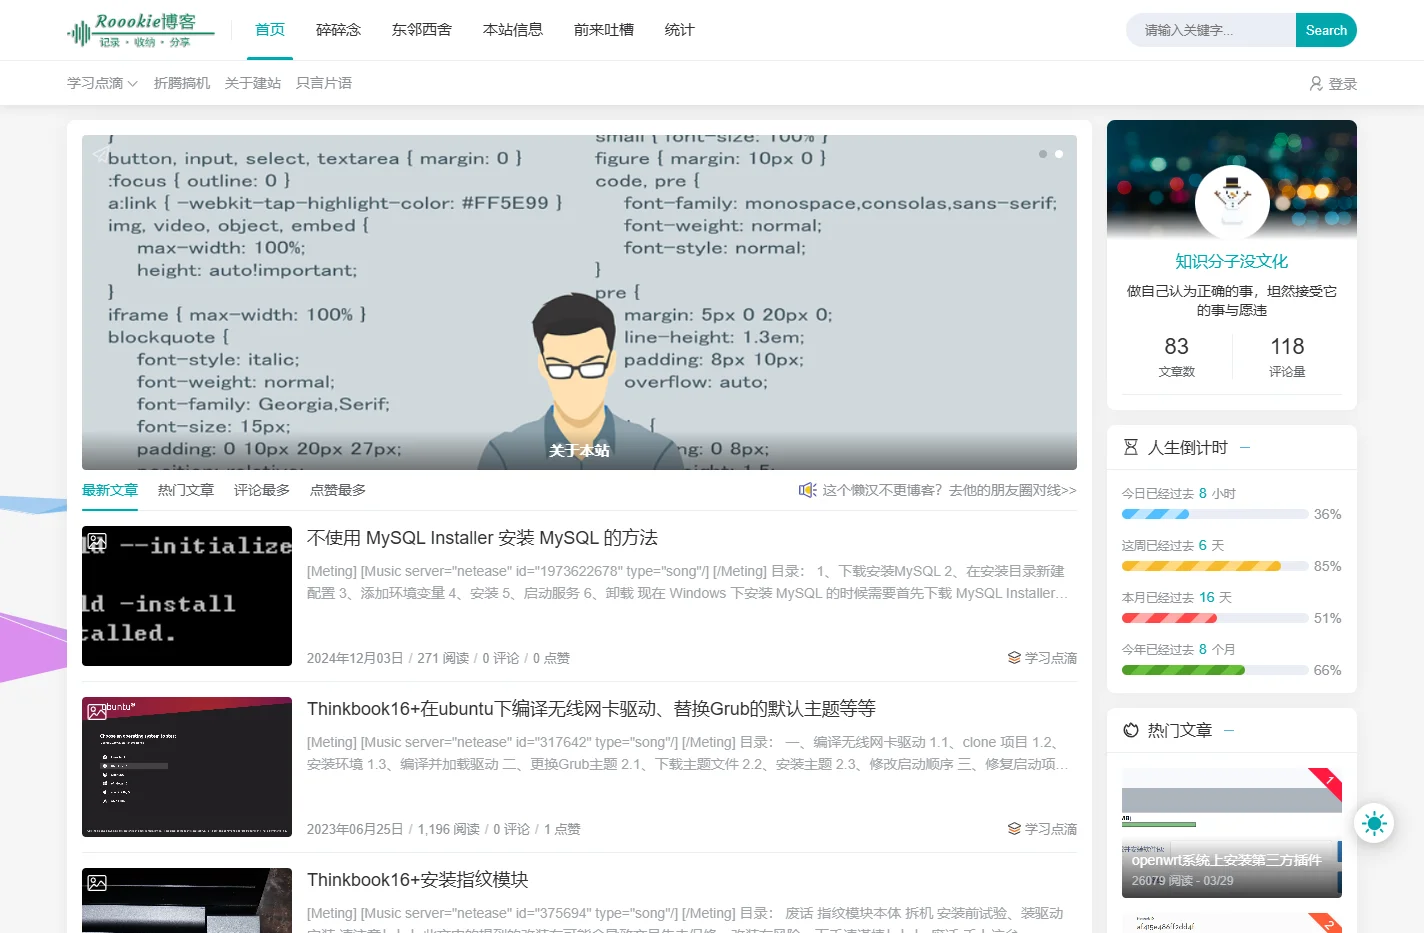Click image icon on ubuntu post thumbnail
1424x933 pixels.
click(97, 712)
